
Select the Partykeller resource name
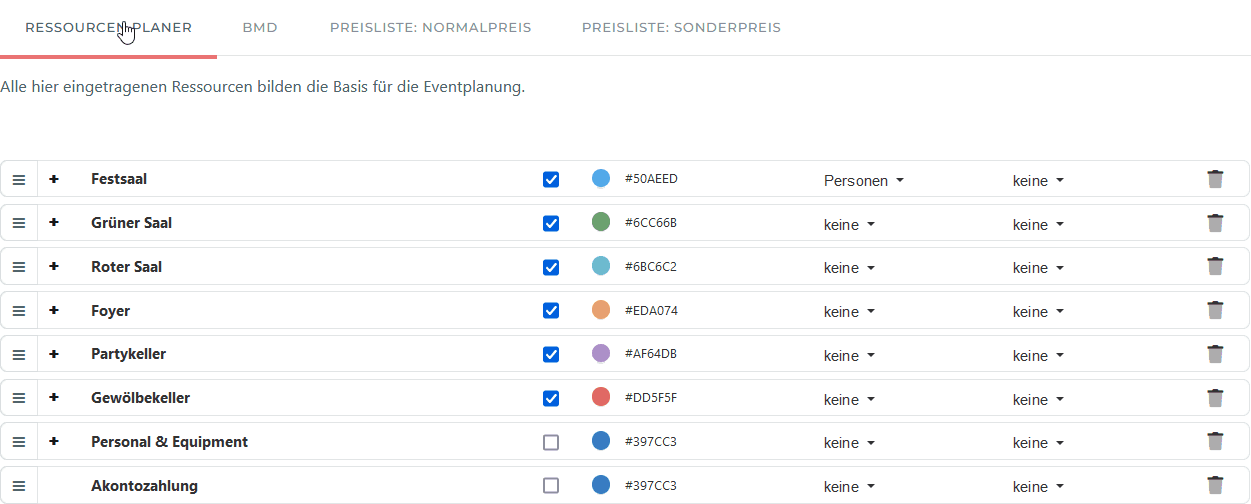click(128, 354)
